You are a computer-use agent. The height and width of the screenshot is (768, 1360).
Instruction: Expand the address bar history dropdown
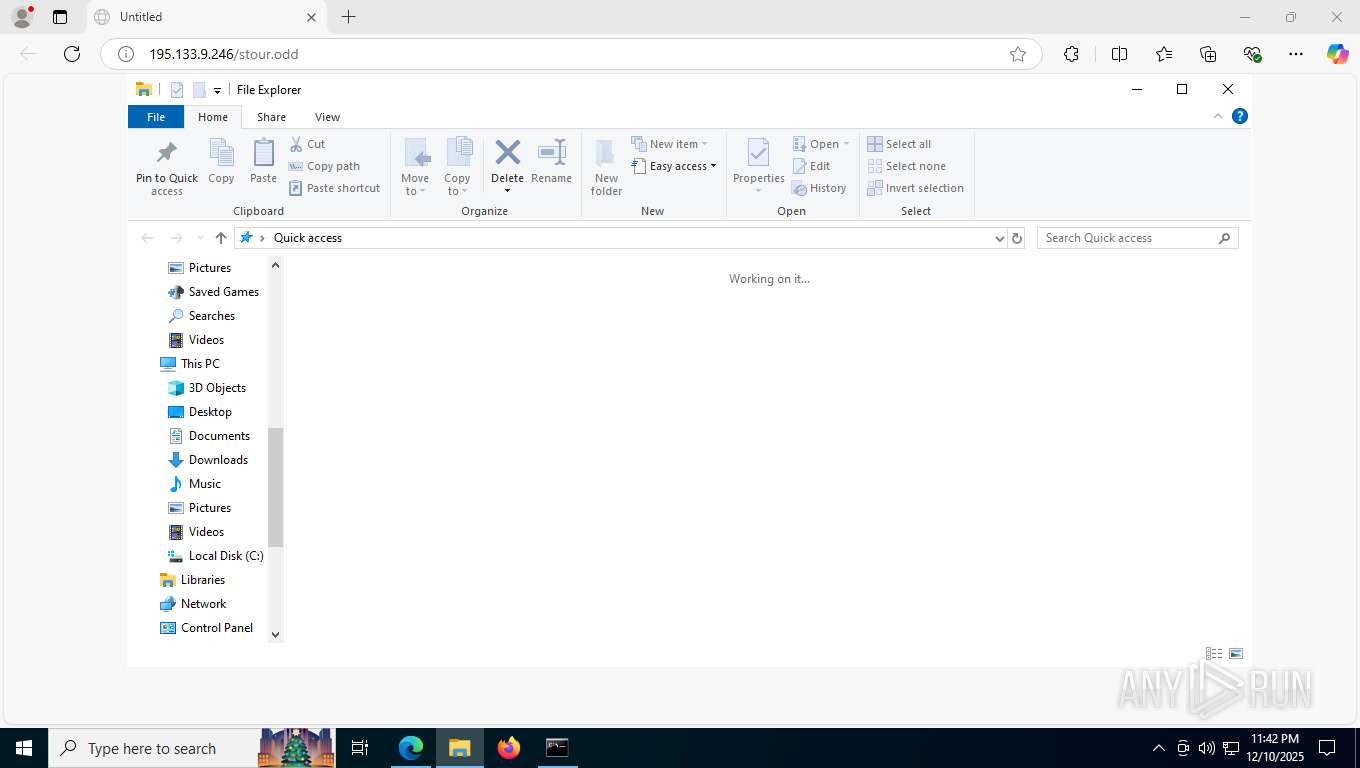(999, 238)
